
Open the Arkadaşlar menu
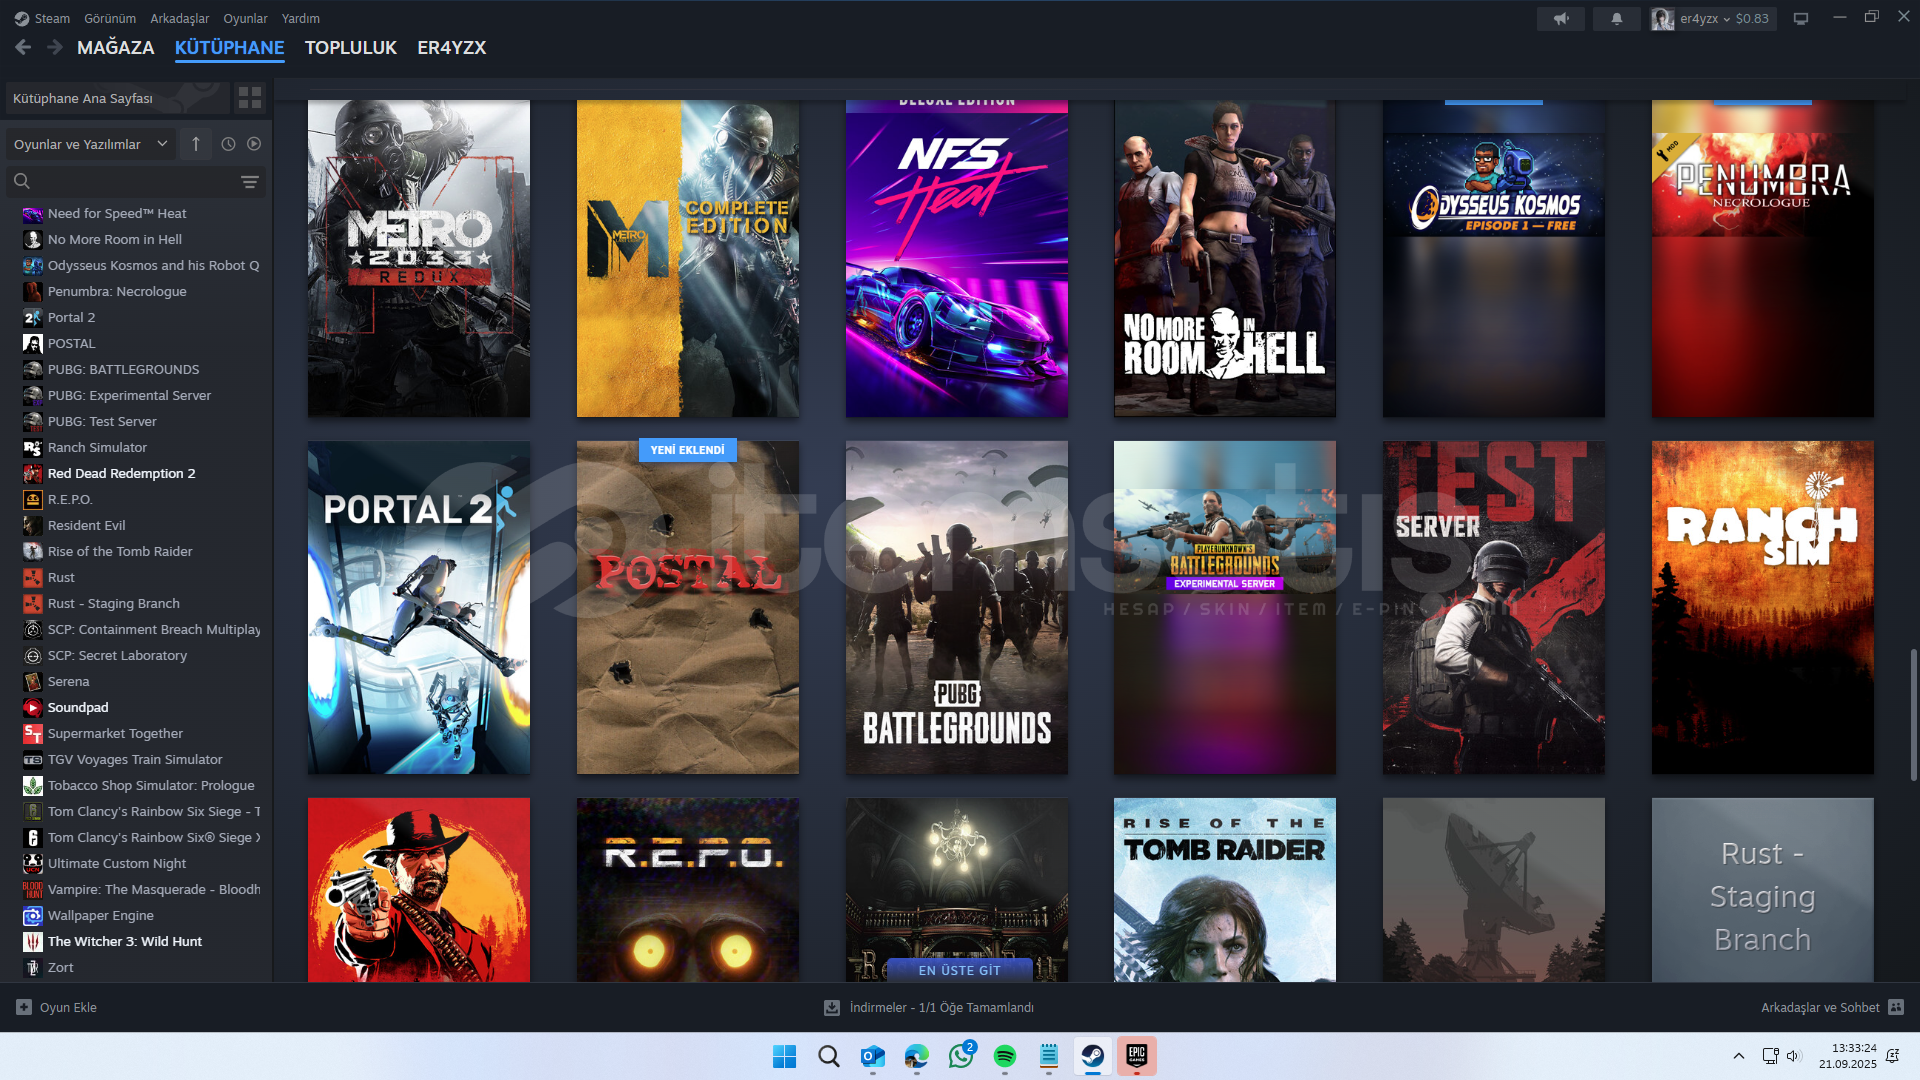click(x=180, y=18)
